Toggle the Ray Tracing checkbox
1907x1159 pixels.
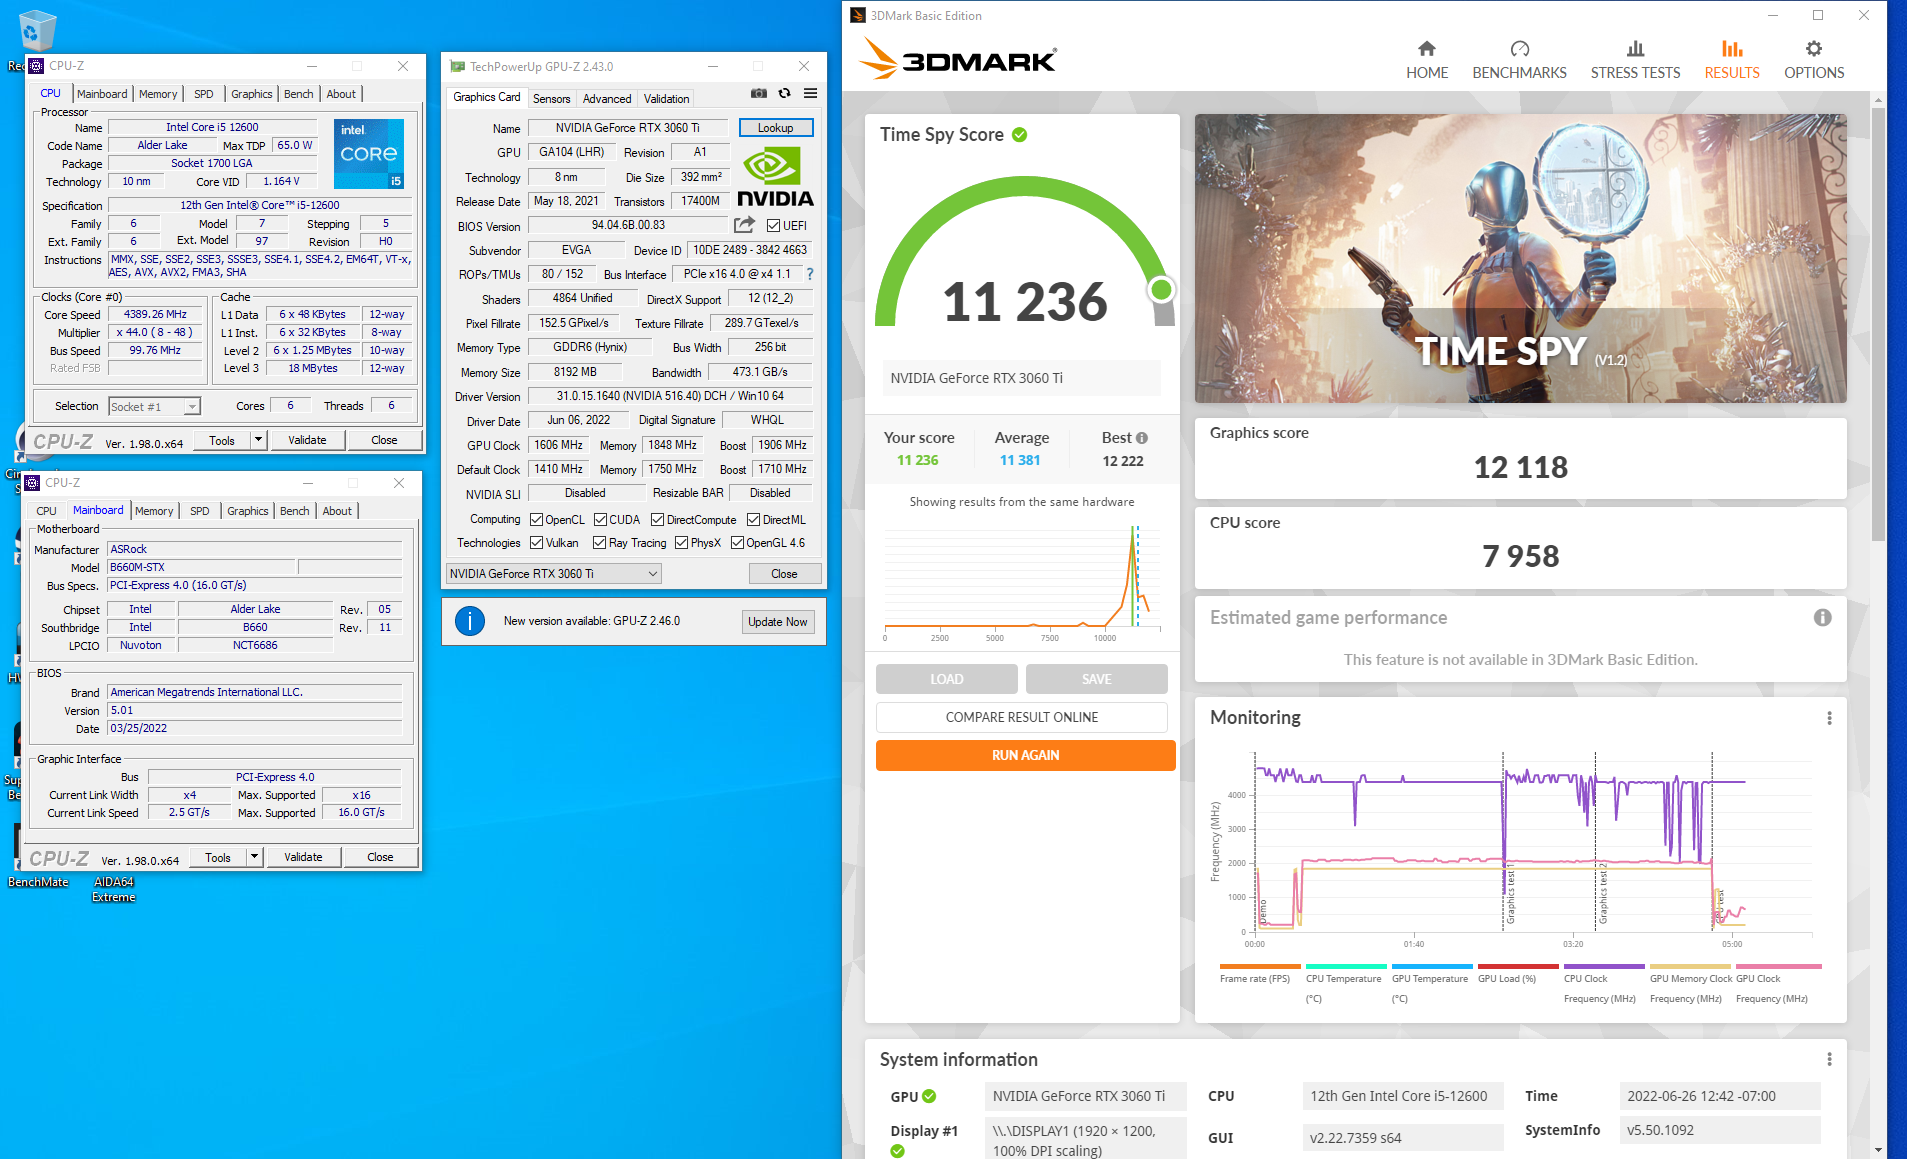599,543
